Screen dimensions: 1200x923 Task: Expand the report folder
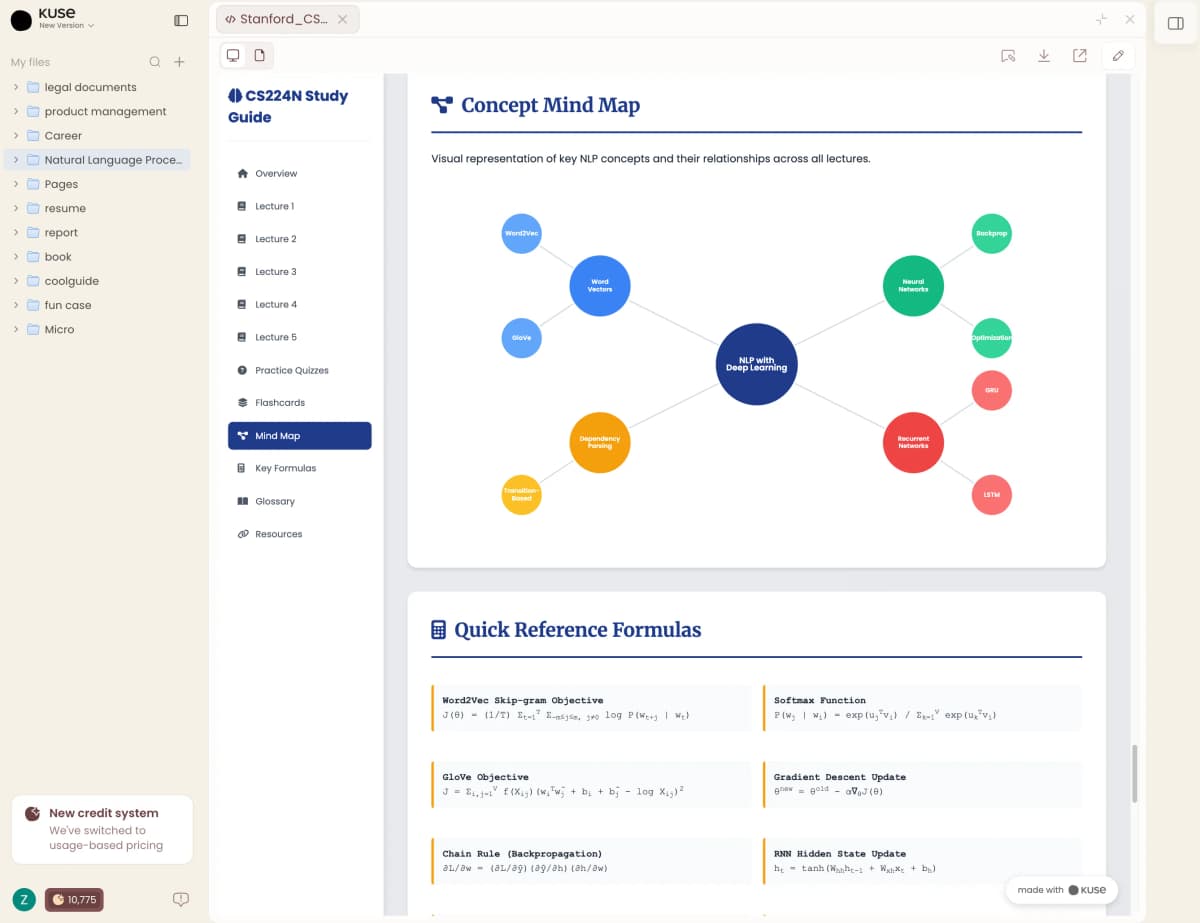click(16, 232)
